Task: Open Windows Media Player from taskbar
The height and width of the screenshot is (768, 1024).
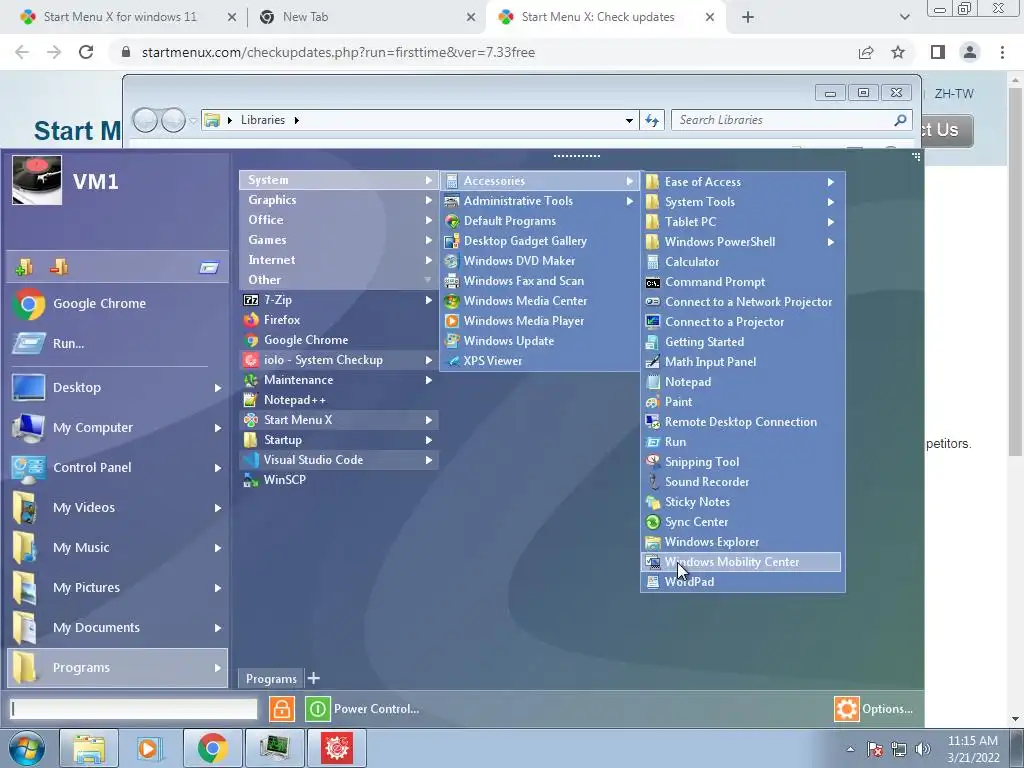Action: (150, 748)
